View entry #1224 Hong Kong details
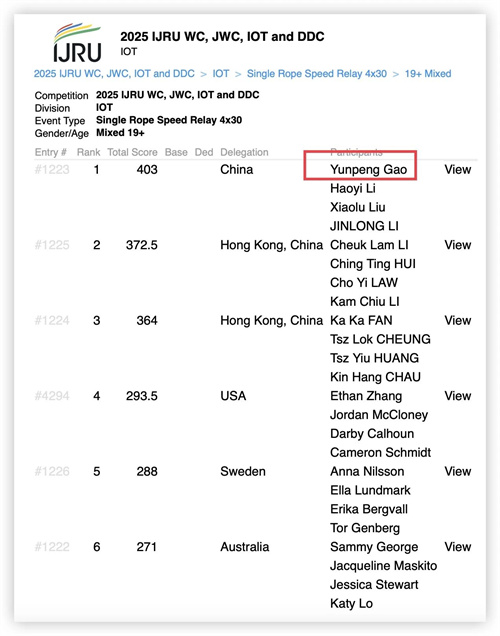Image resolution: width=500 pixels, height=636 pixels. [x=457, y=320]
